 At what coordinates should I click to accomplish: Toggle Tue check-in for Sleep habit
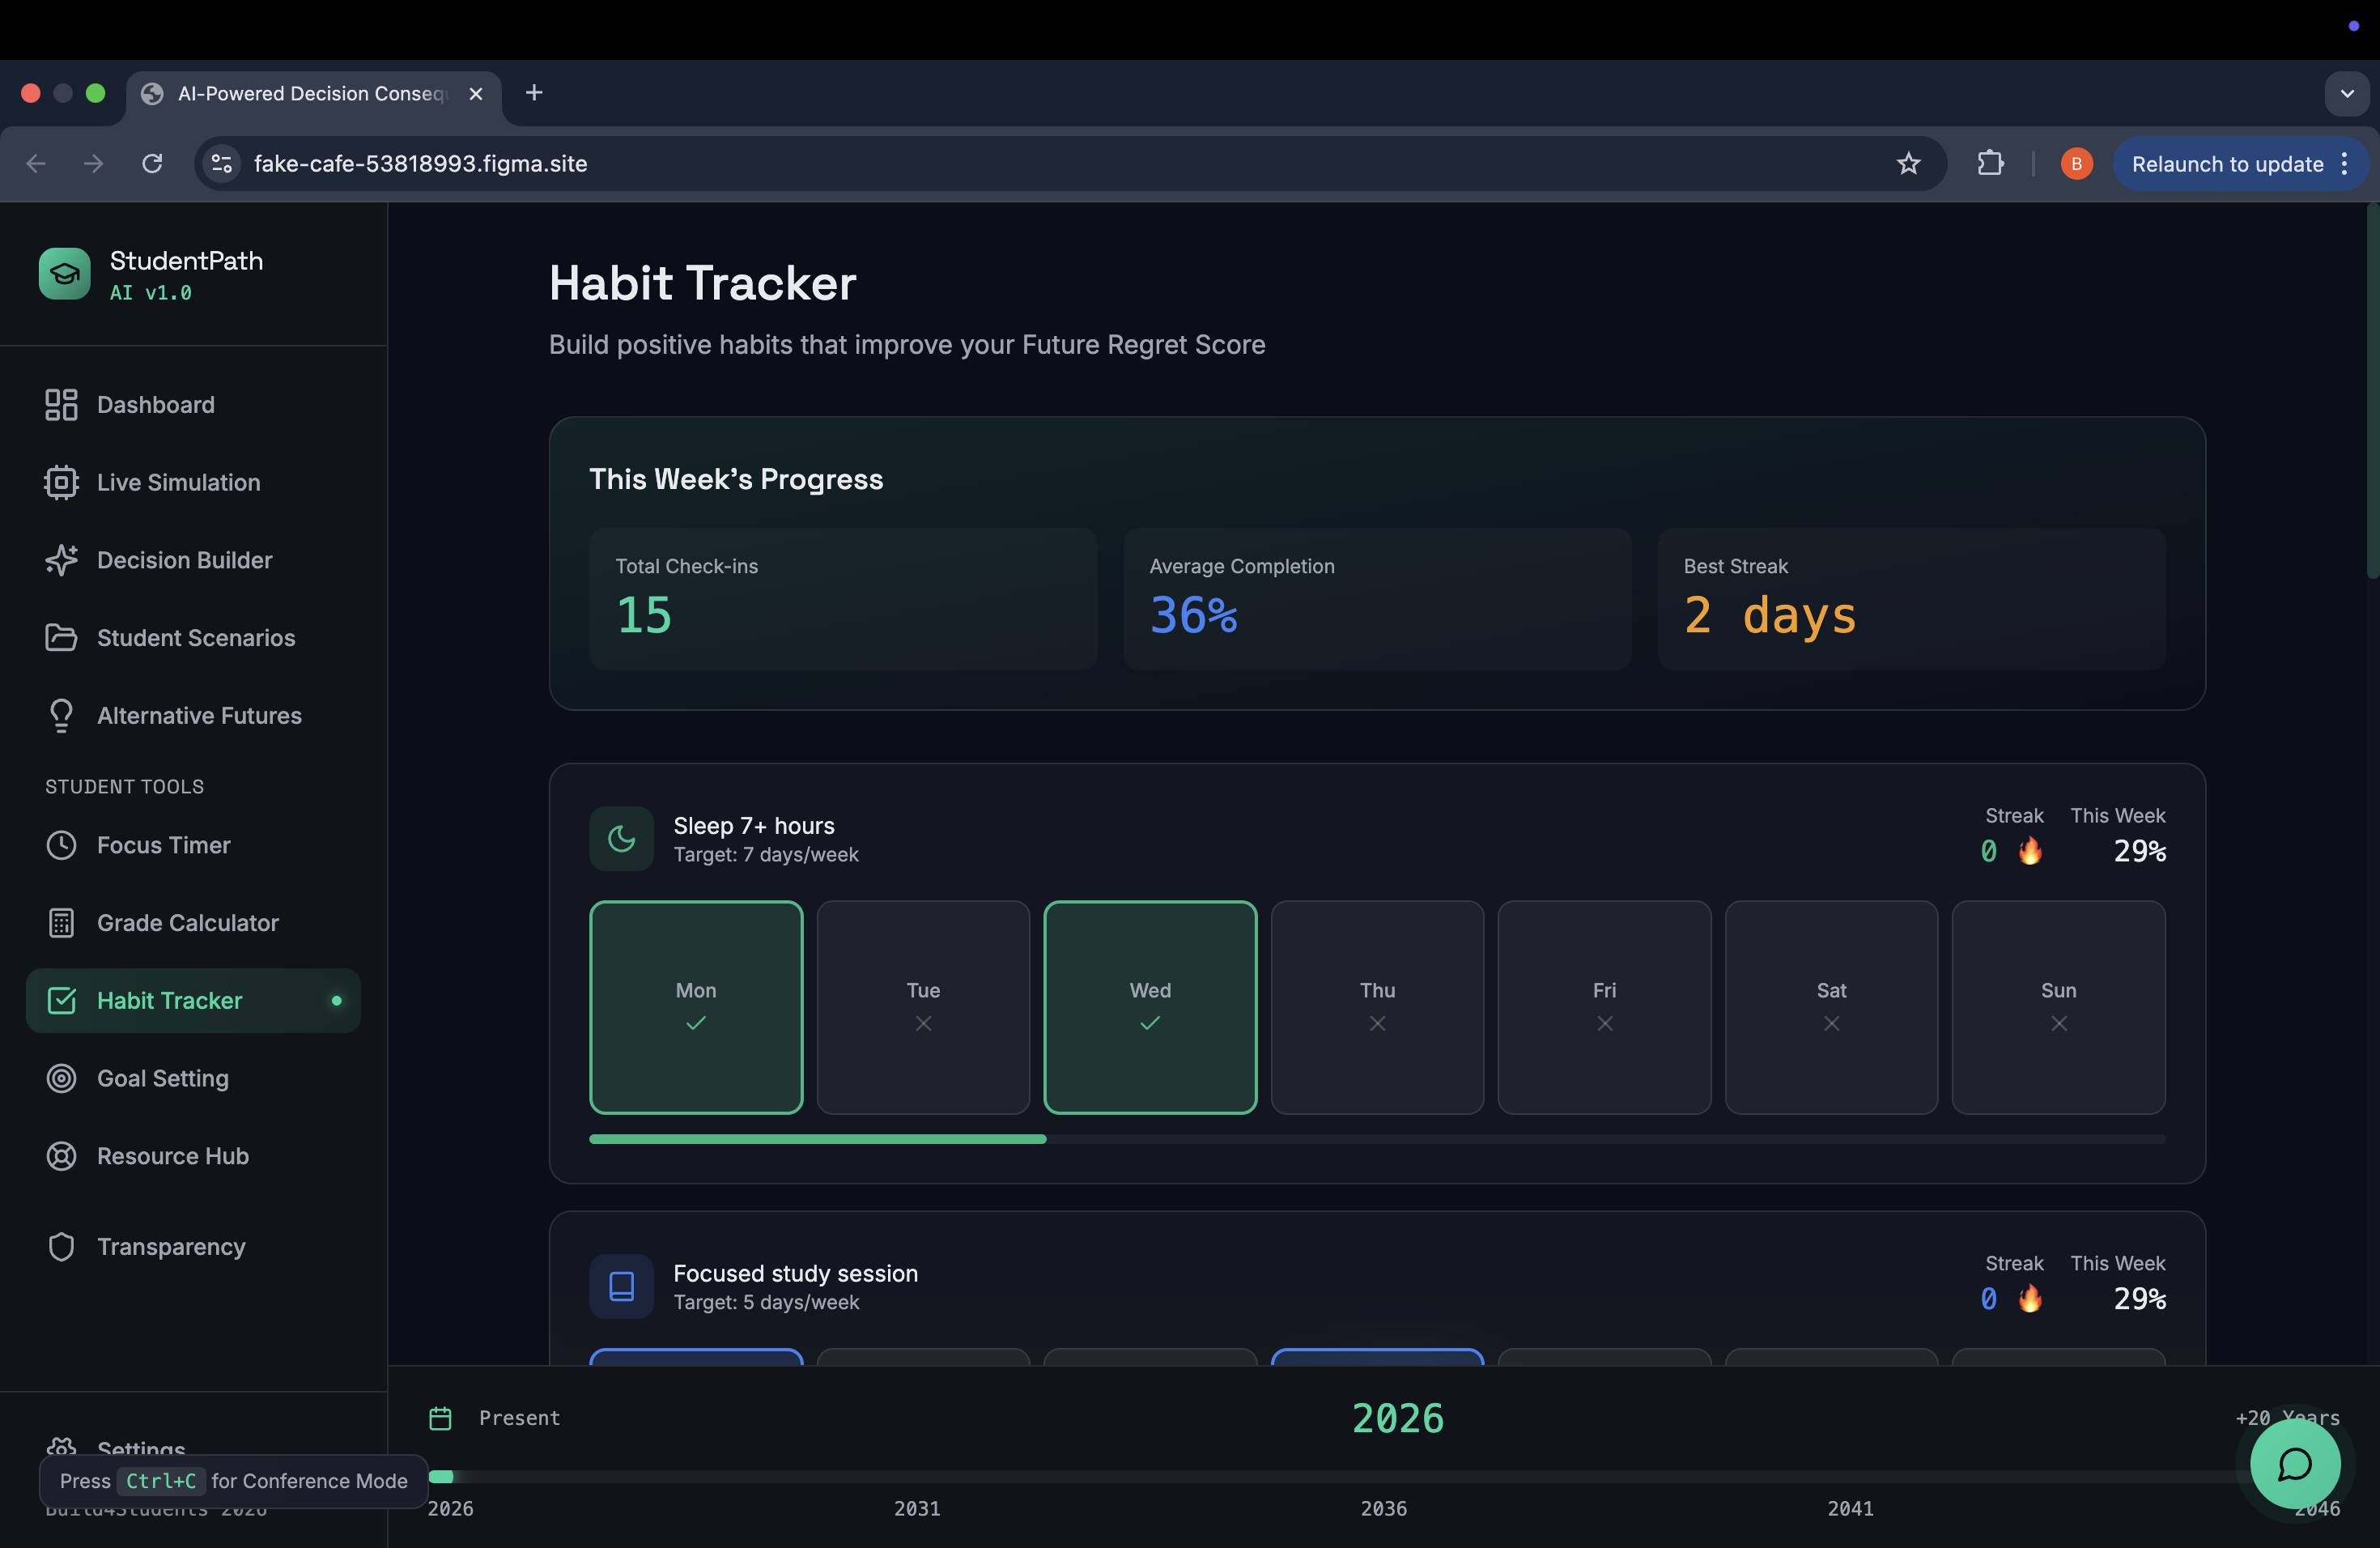pos(922,1007)
